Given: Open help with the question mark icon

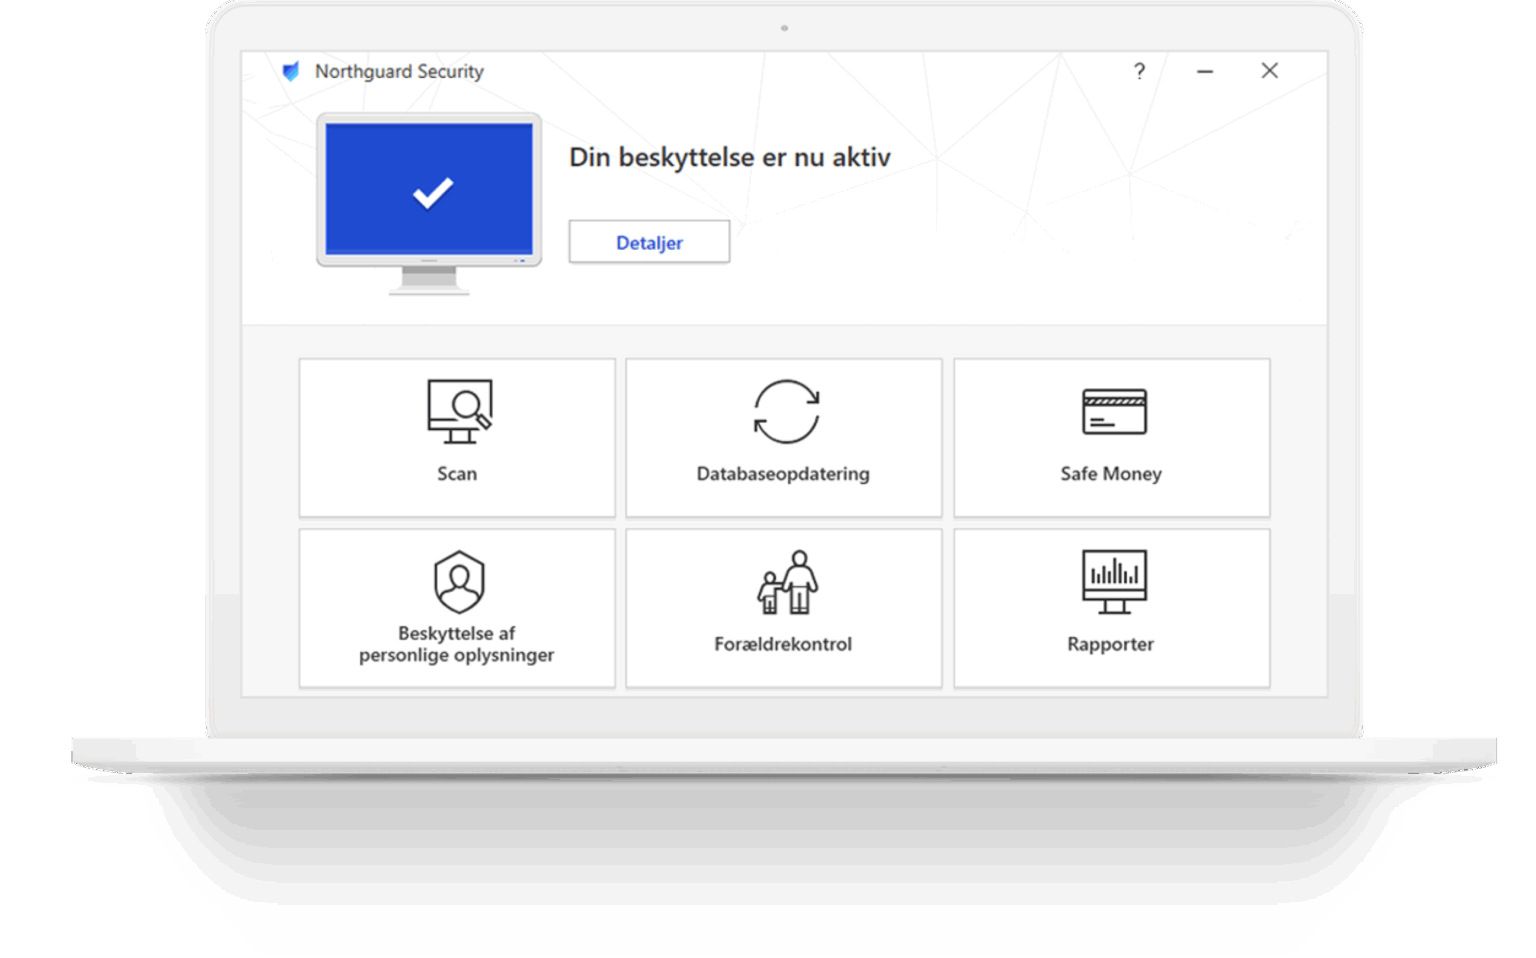Looking at the screenshot, I should point(1139,71).
